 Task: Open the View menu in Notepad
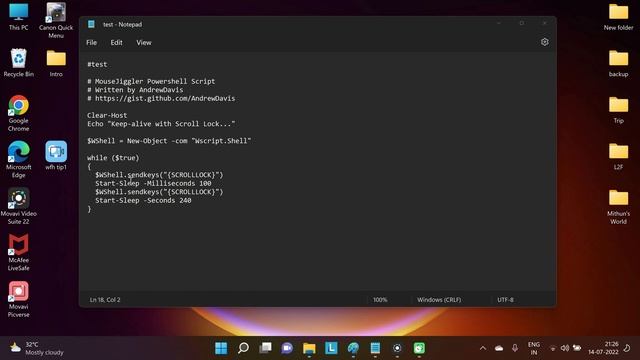click(x=144, y=42)
